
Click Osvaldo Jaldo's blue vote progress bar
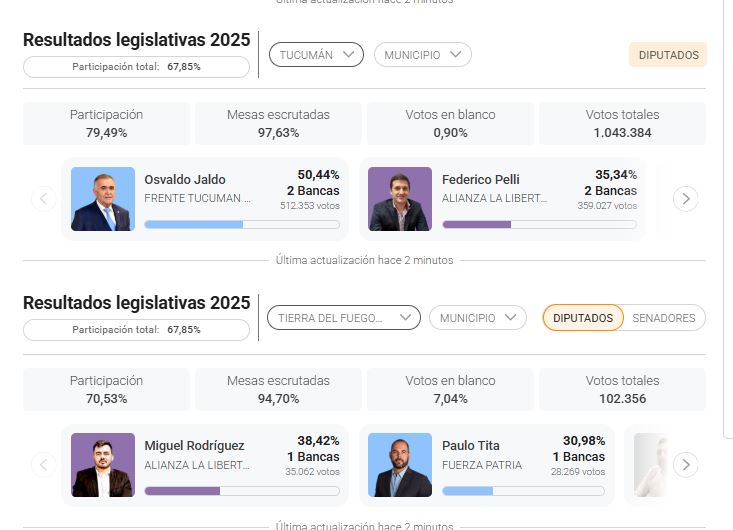(x=194, y=224)
